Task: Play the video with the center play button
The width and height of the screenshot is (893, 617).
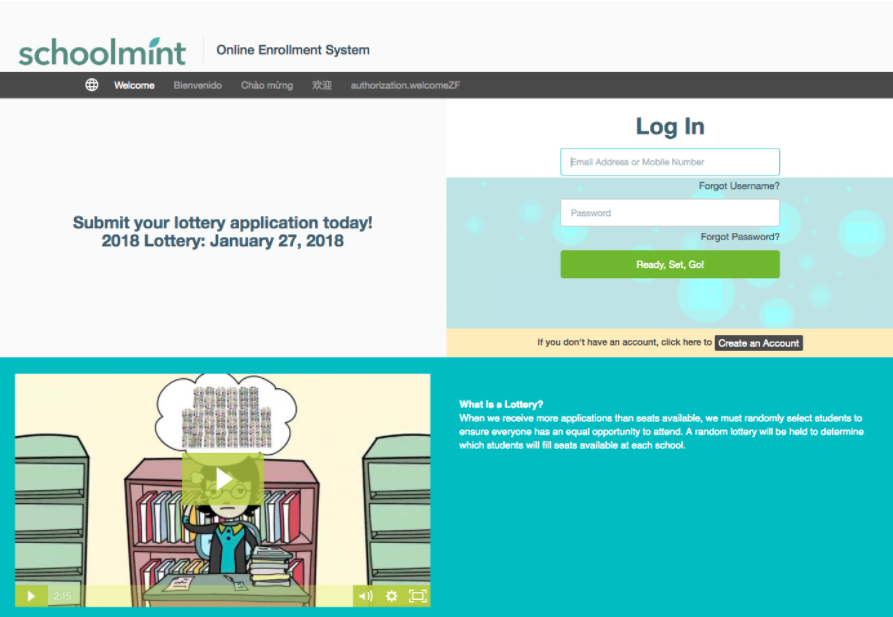Action: (223, 479)
